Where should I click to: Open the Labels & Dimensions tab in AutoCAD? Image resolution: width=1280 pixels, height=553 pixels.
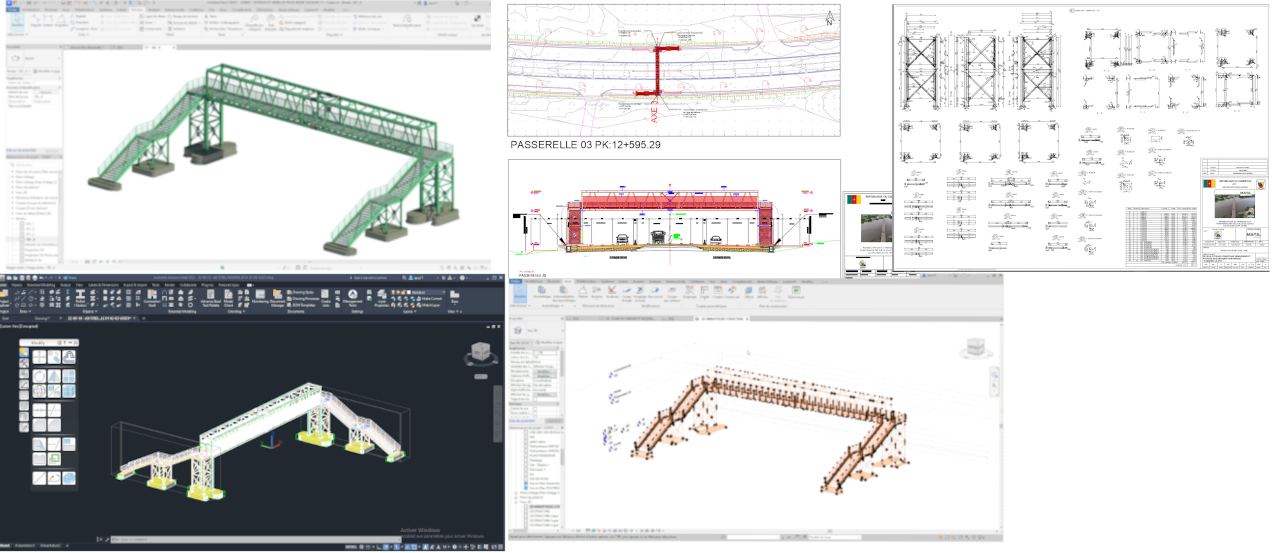click(103, 284)
